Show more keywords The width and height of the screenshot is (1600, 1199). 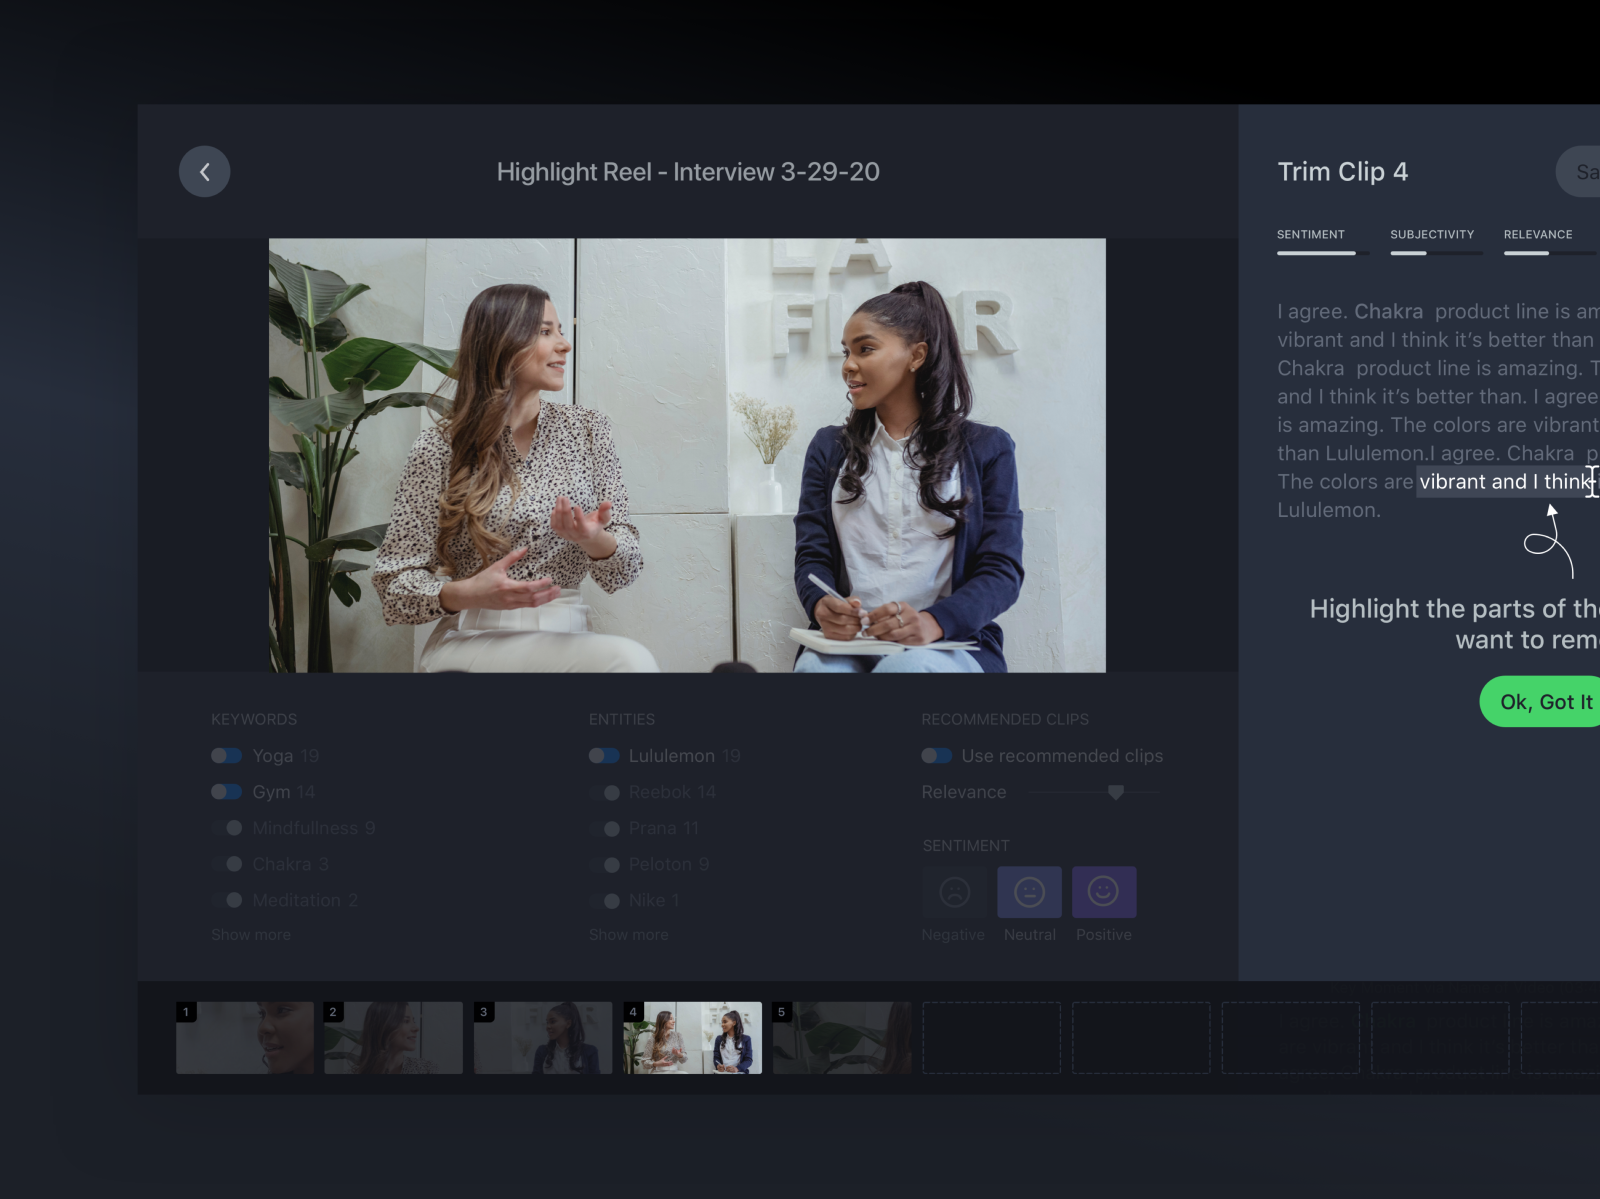pos(250,934)
